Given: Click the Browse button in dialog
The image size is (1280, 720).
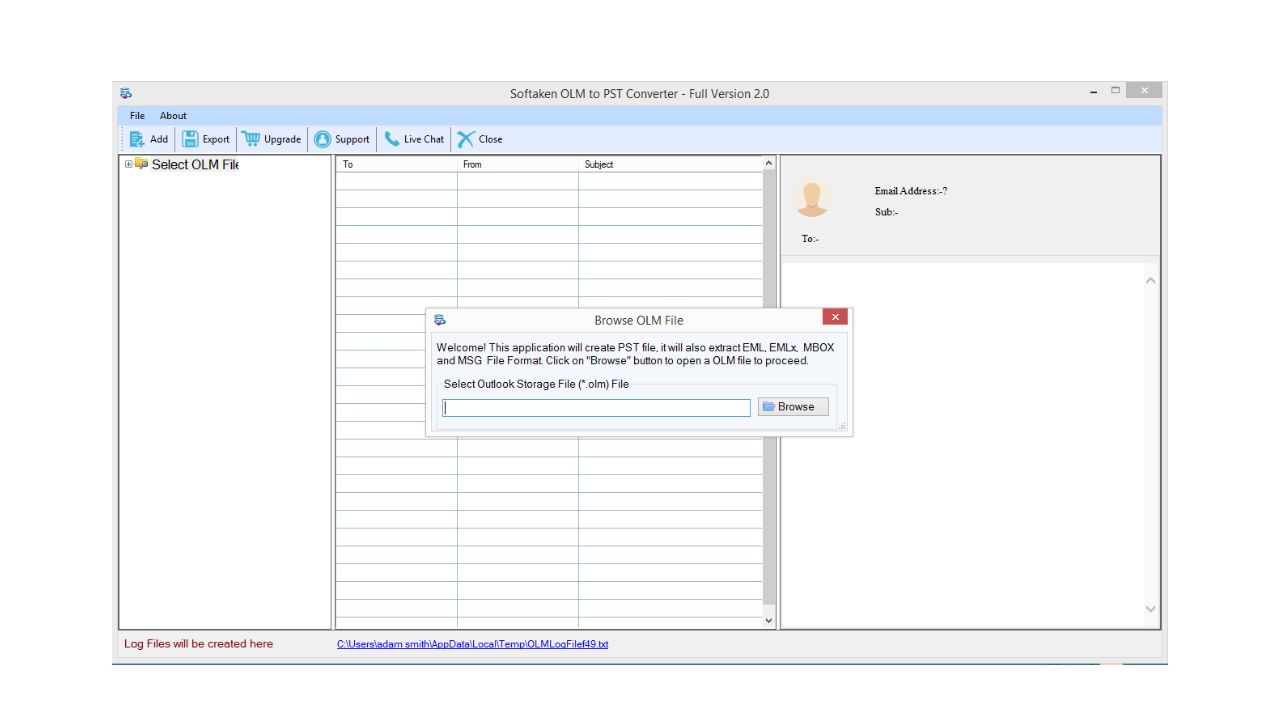Looking at the screenshot, I should click(792, 407).
